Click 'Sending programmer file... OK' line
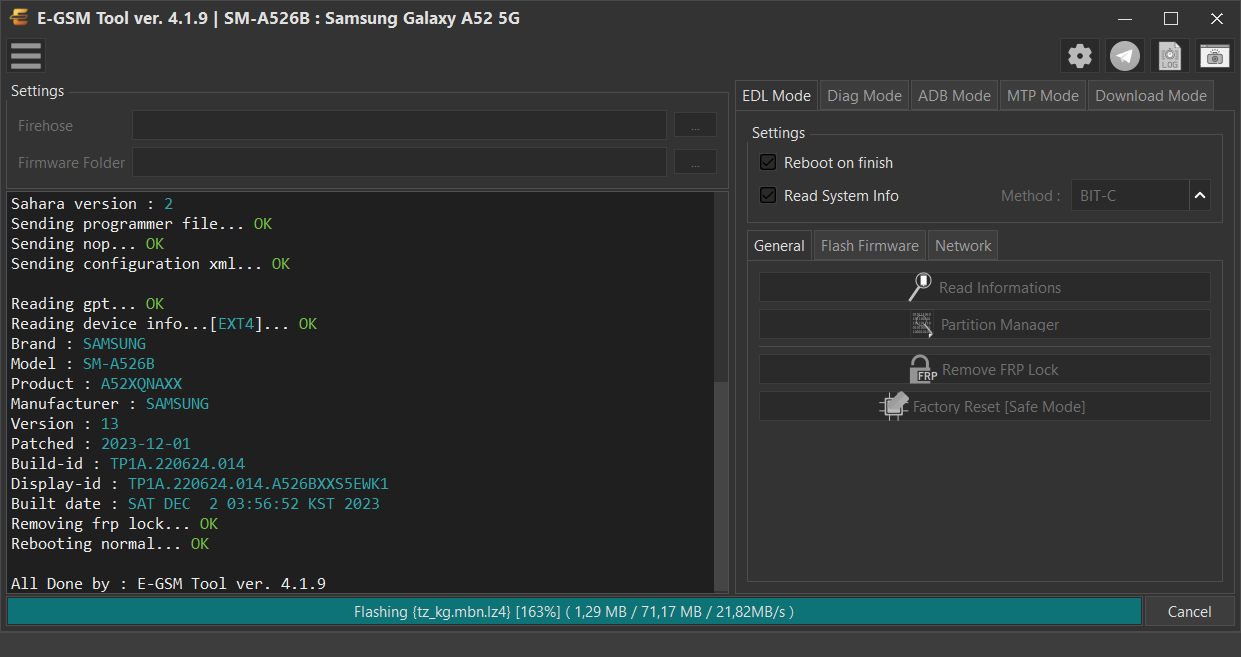This screenshot has height=657, width=1241. [141, 224]
